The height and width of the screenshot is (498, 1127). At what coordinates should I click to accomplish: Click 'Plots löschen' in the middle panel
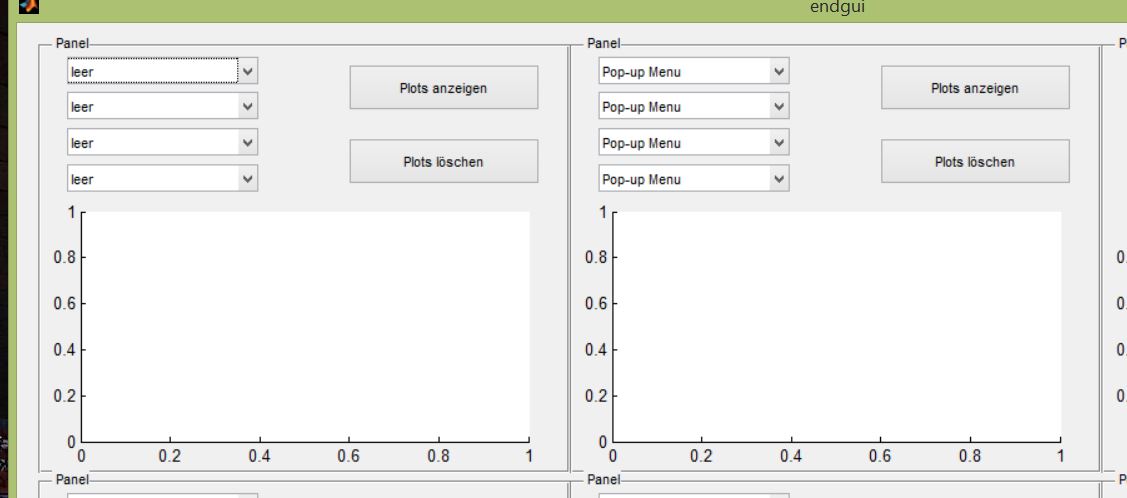(974, 161)
